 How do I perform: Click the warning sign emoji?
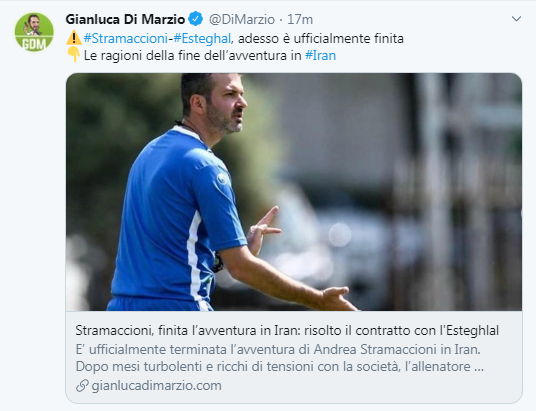73,38
